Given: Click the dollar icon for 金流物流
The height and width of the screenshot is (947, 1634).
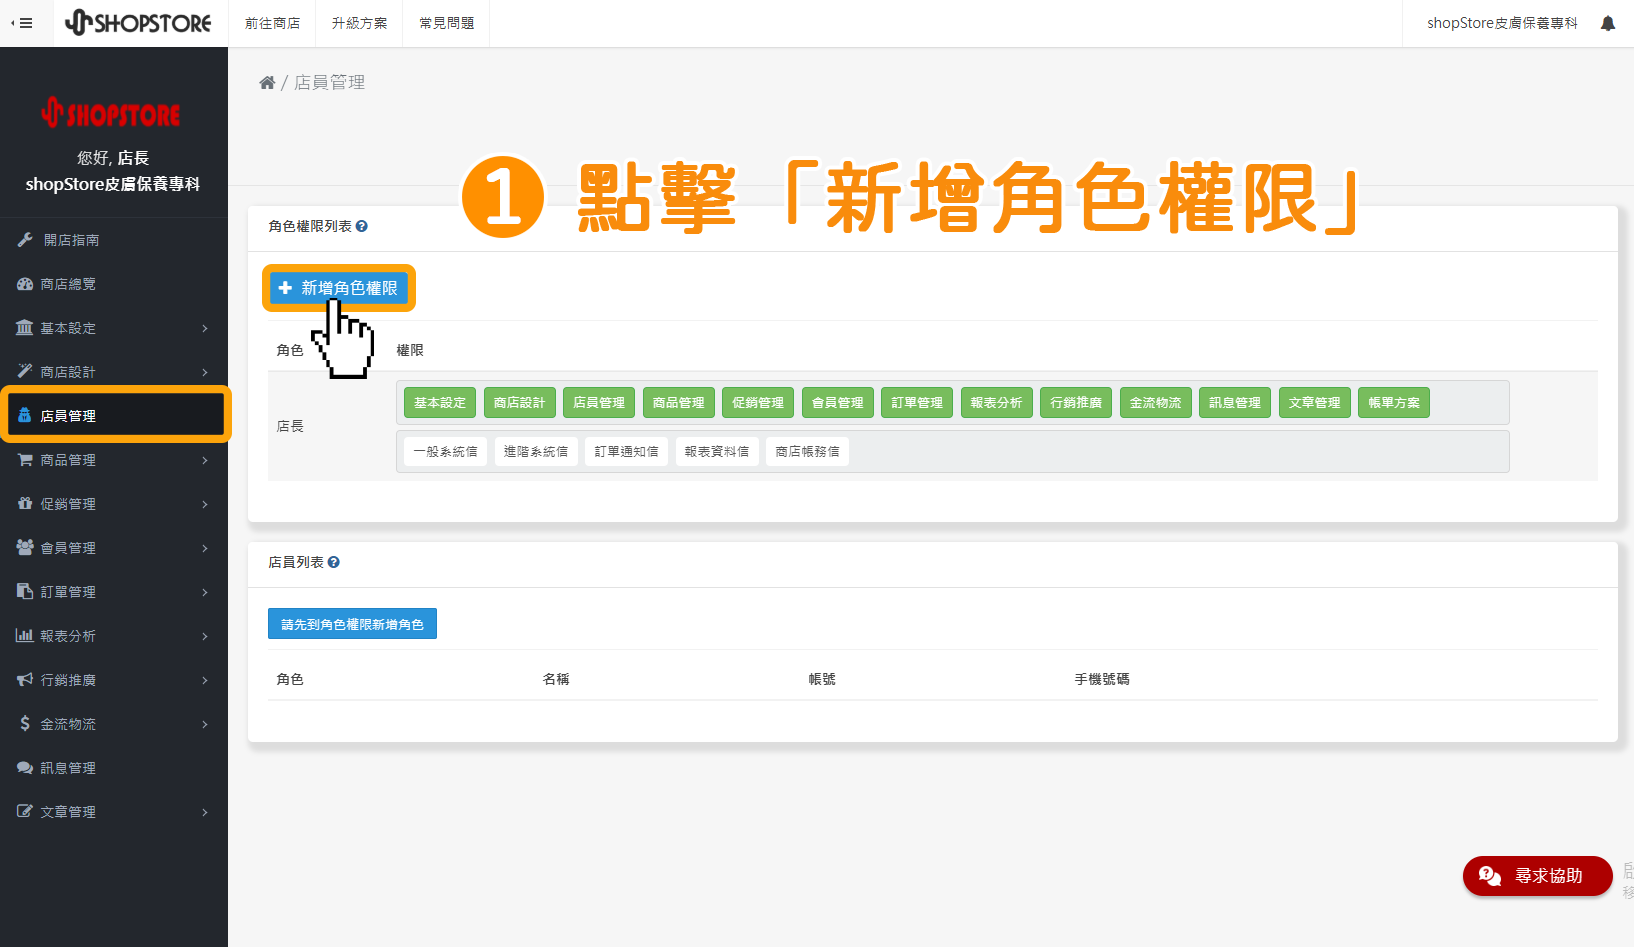Looking at the screenshot, I should click(25, 723).
